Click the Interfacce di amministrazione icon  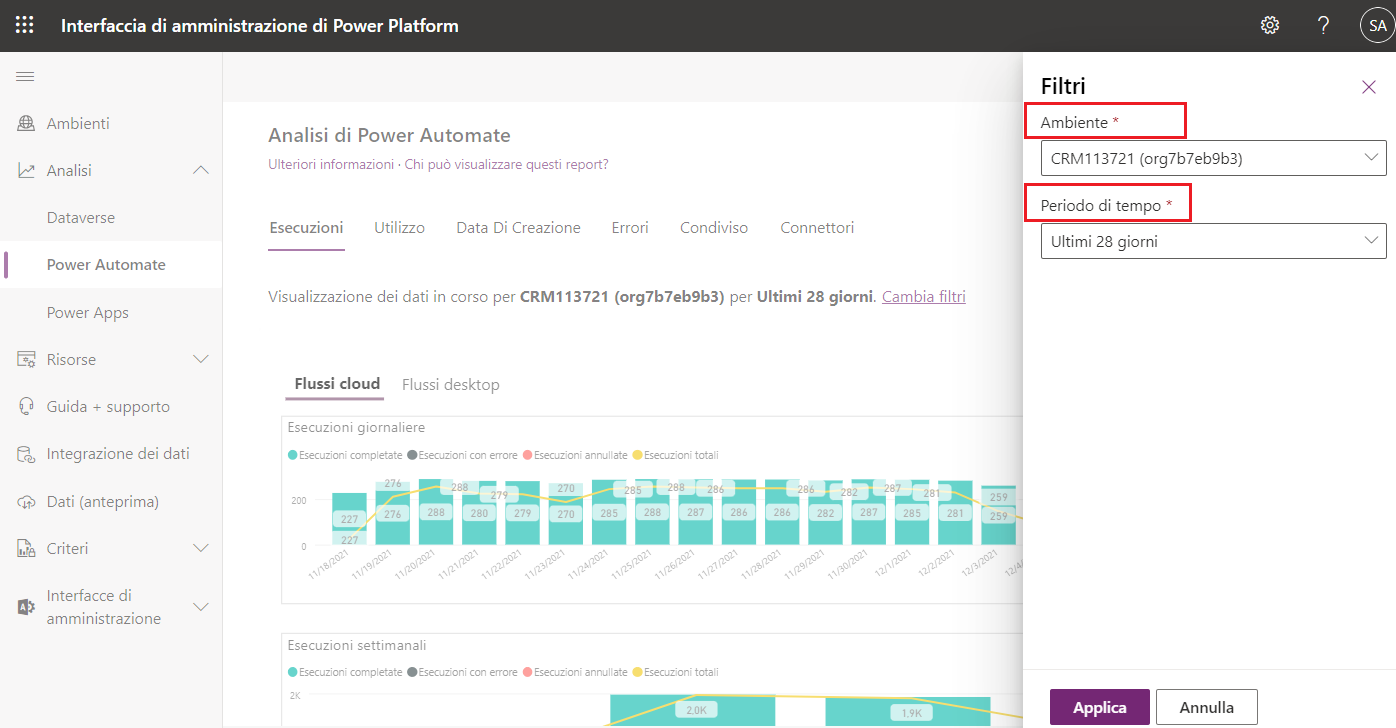[26, 607]
